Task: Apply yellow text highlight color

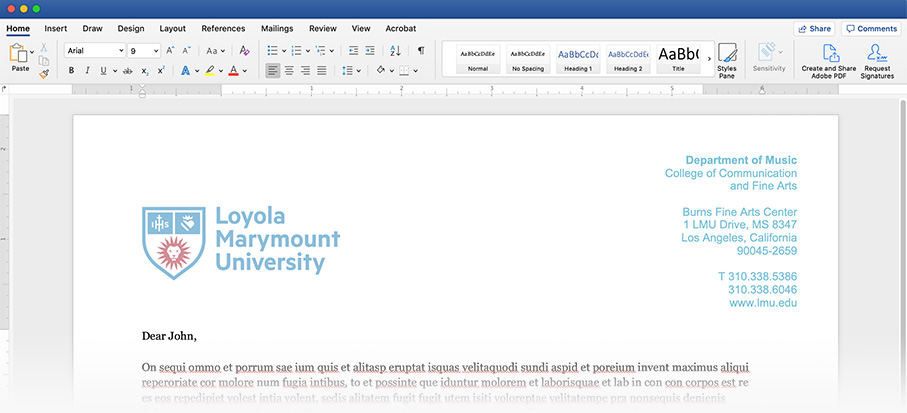Action: pos(209,71)
